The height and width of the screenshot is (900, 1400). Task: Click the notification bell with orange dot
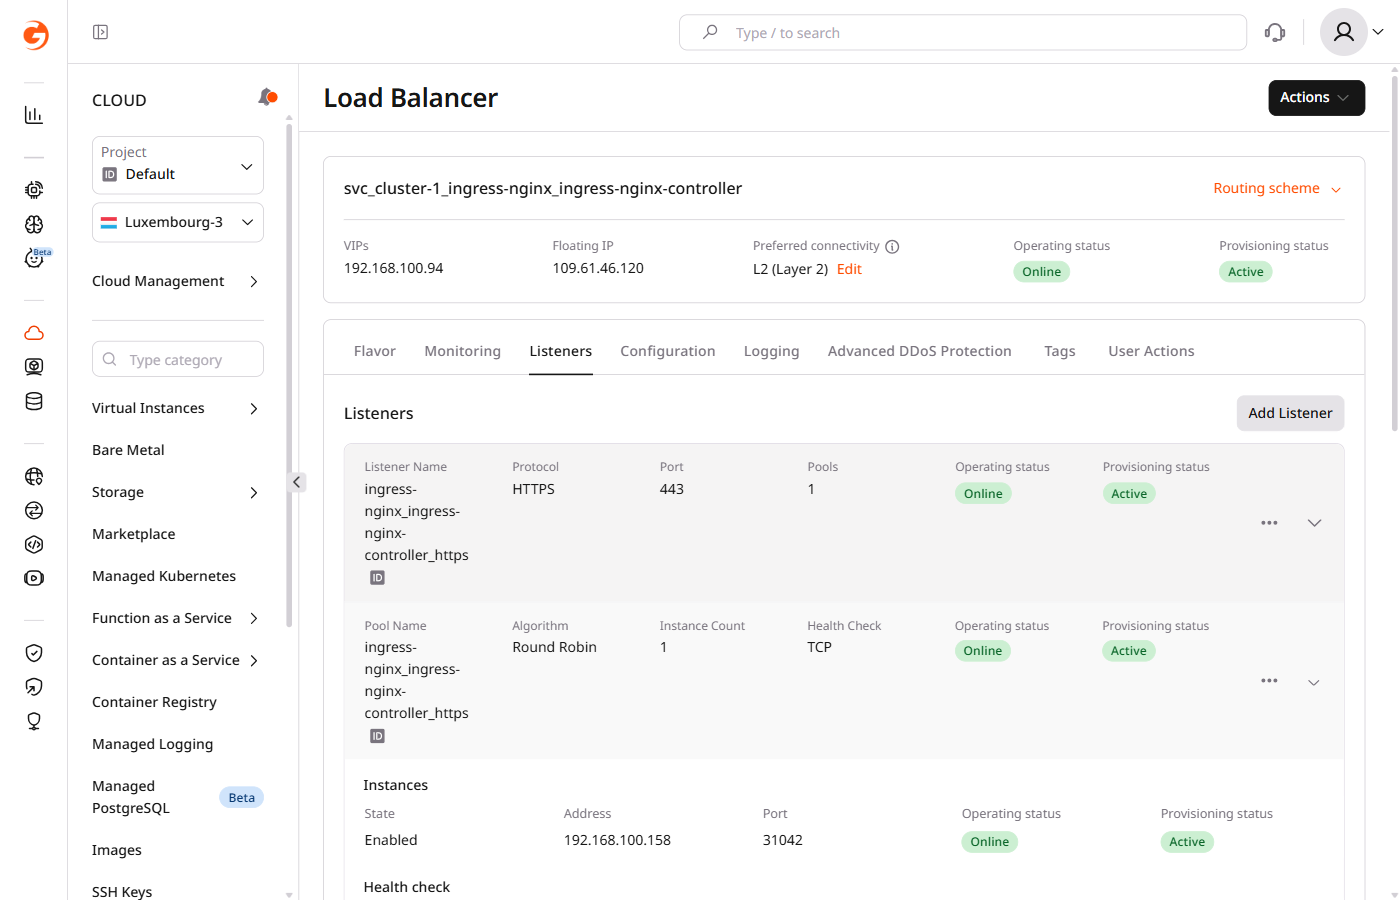pos(267,97)
